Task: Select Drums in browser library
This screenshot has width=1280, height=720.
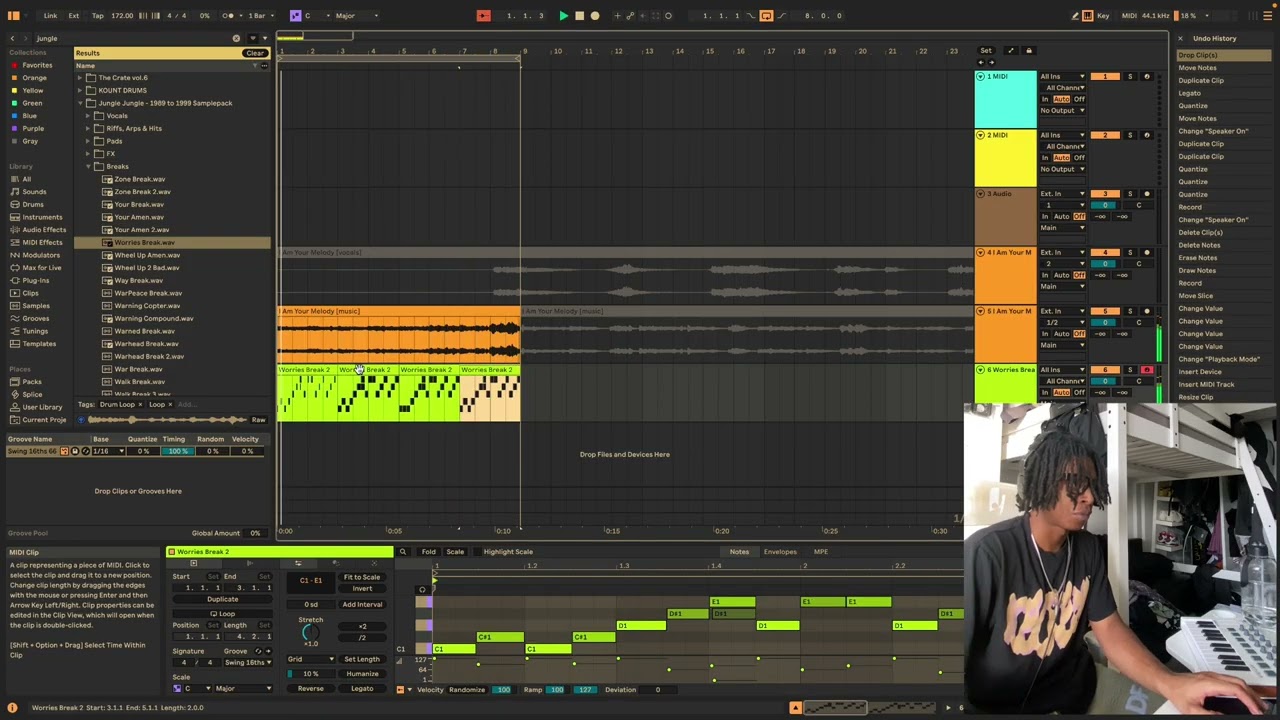Action: pyautogui.click(x=33, y=205)
